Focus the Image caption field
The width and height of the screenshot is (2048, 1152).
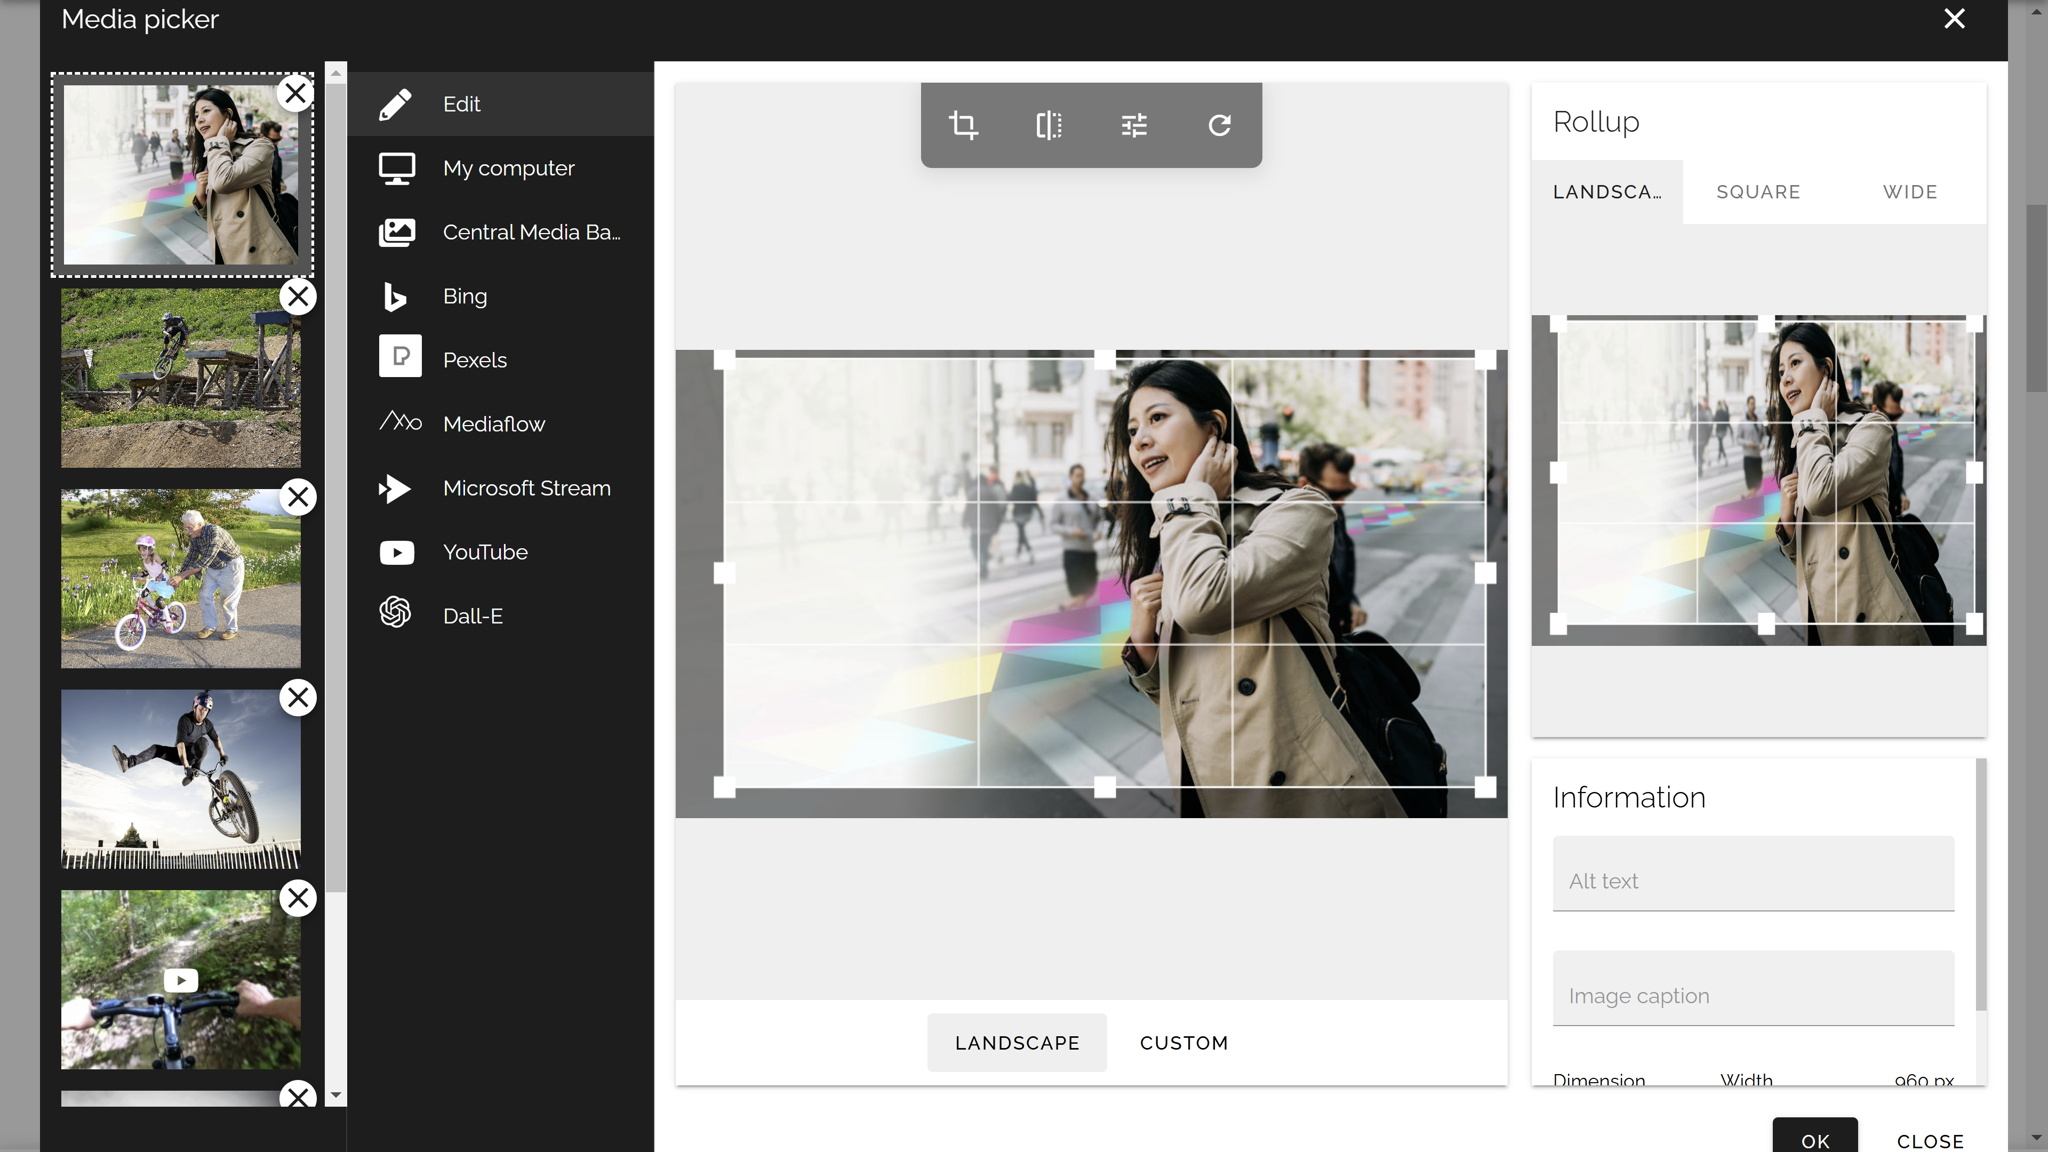pyautogui.click(x=1753, y=988)
